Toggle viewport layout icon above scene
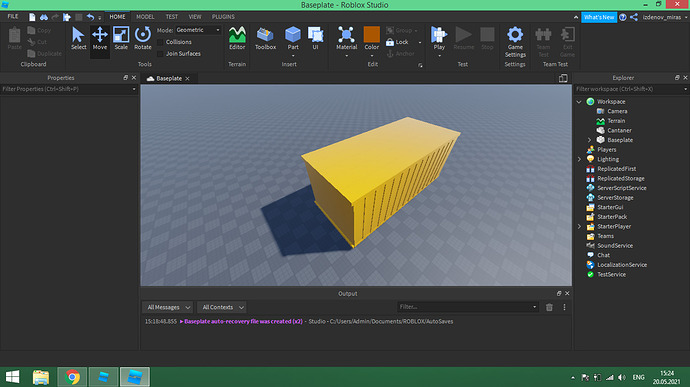Viewport: 690px width, 387px height. click(563, 78)
